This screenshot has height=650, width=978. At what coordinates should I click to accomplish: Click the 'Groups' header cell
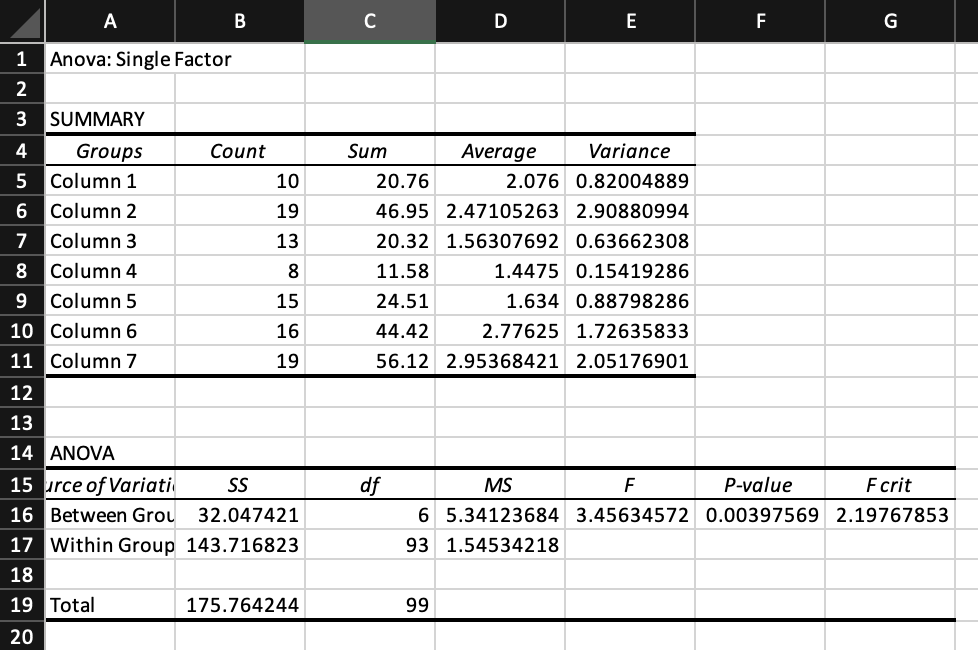click(x=110, y=150)
